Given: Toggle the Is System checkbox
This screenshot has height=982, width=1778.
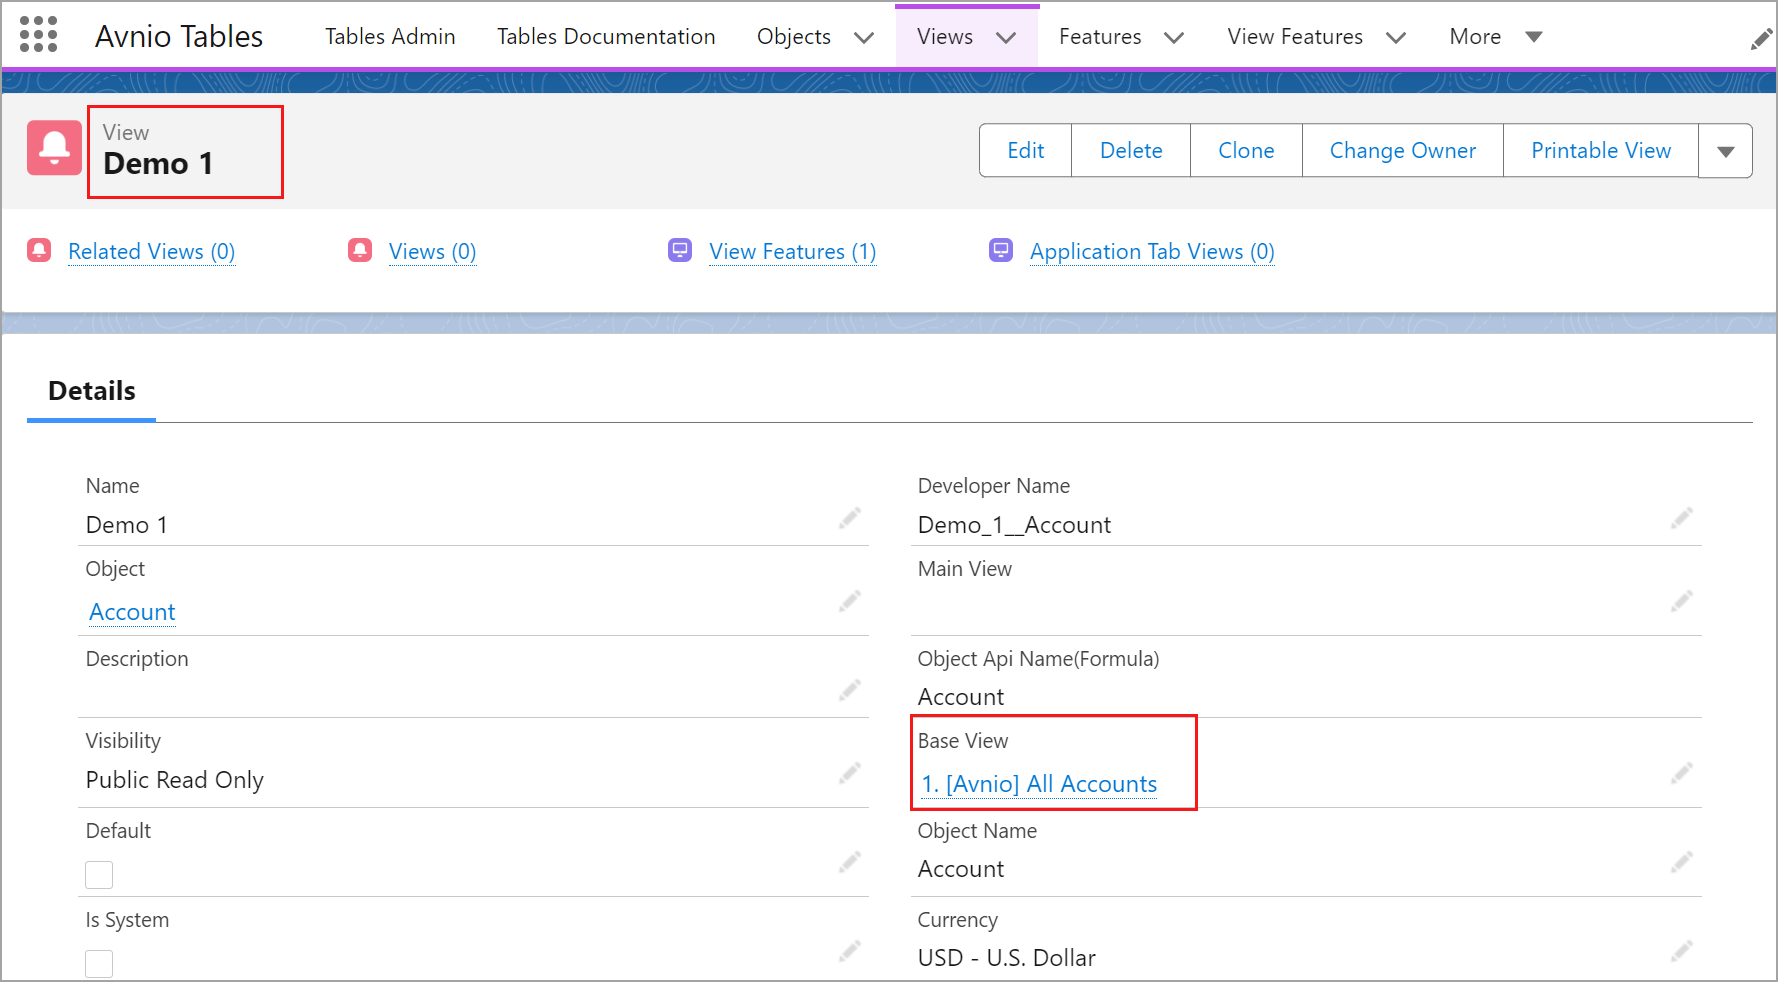Looking at the screenshot, I should pos(99,964).
